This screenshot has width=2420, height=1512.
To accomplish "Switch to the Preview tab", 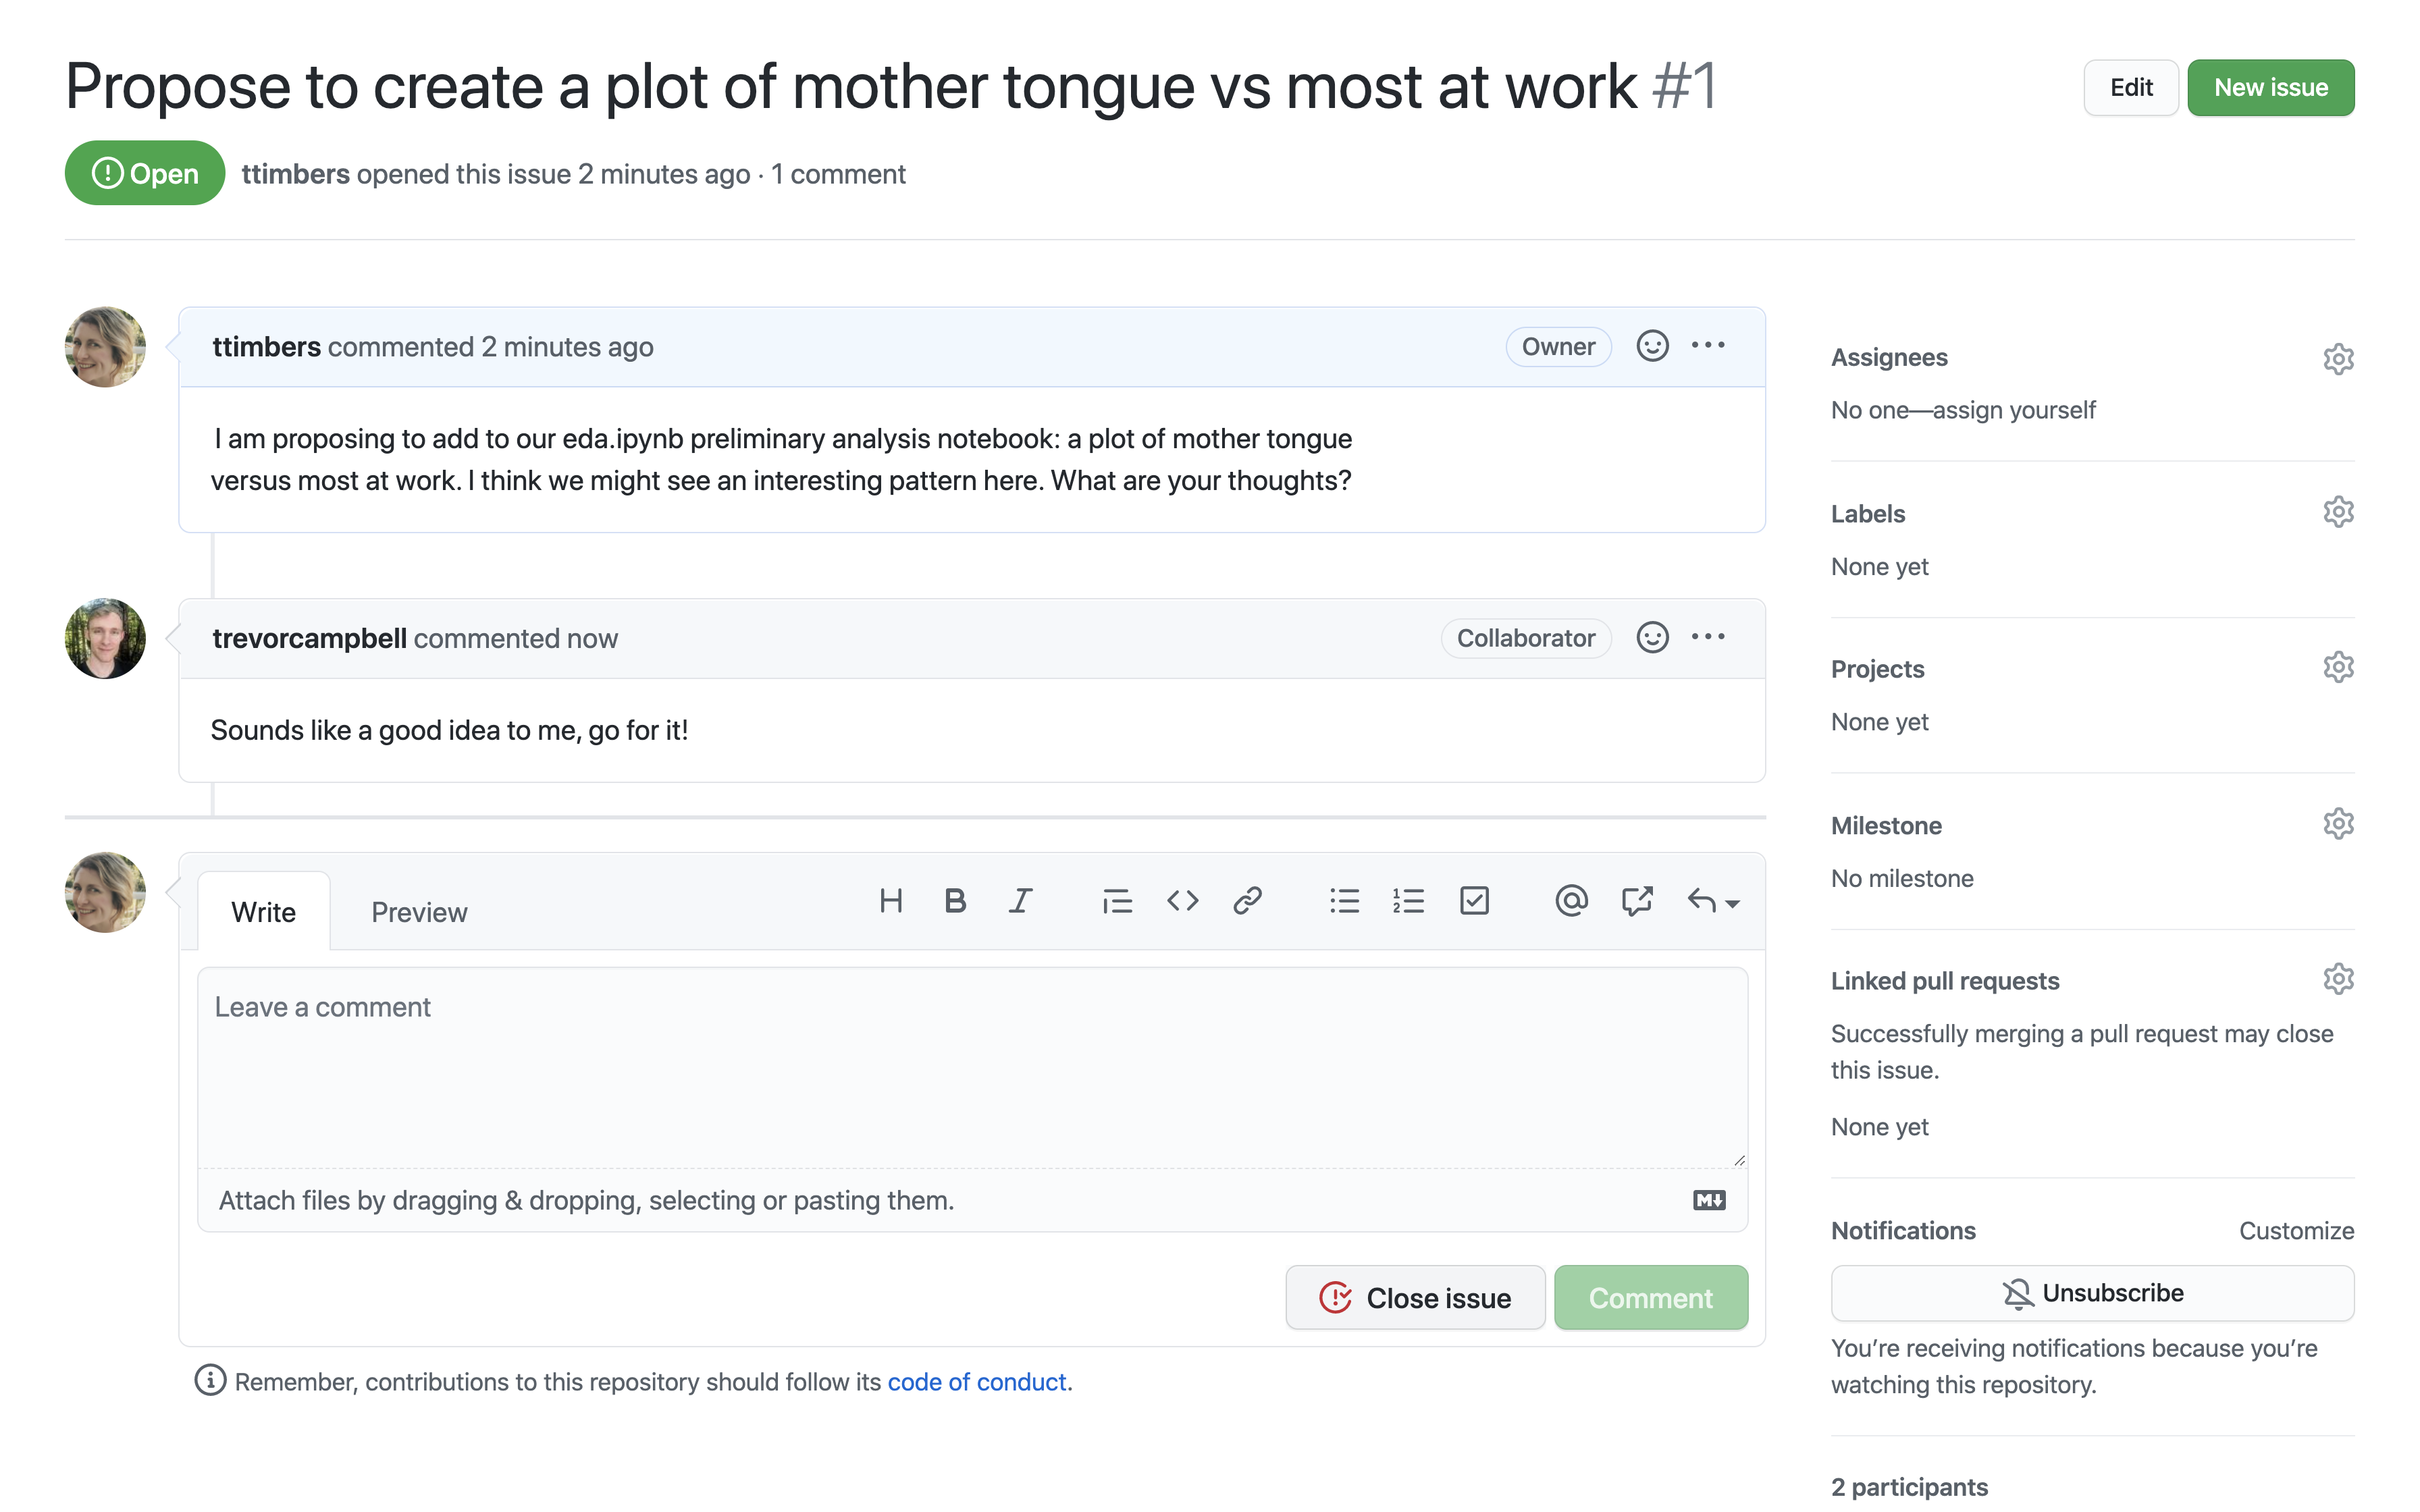I will [x=419, y=912].
